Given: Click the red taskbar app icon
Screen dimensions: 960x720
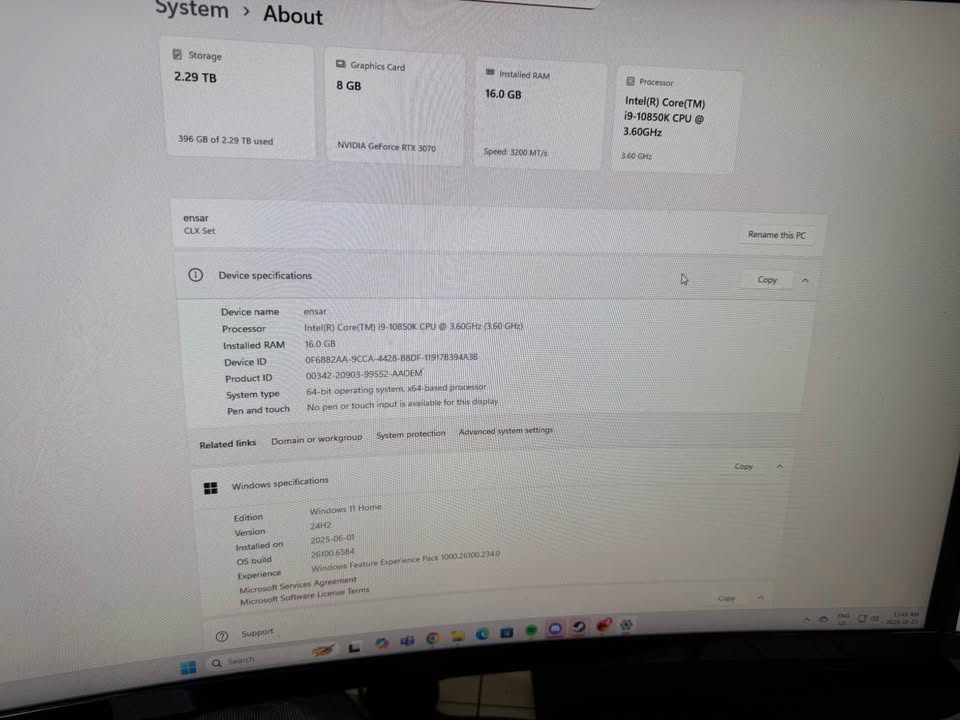Looking at the screenshot, I should 603,625.
